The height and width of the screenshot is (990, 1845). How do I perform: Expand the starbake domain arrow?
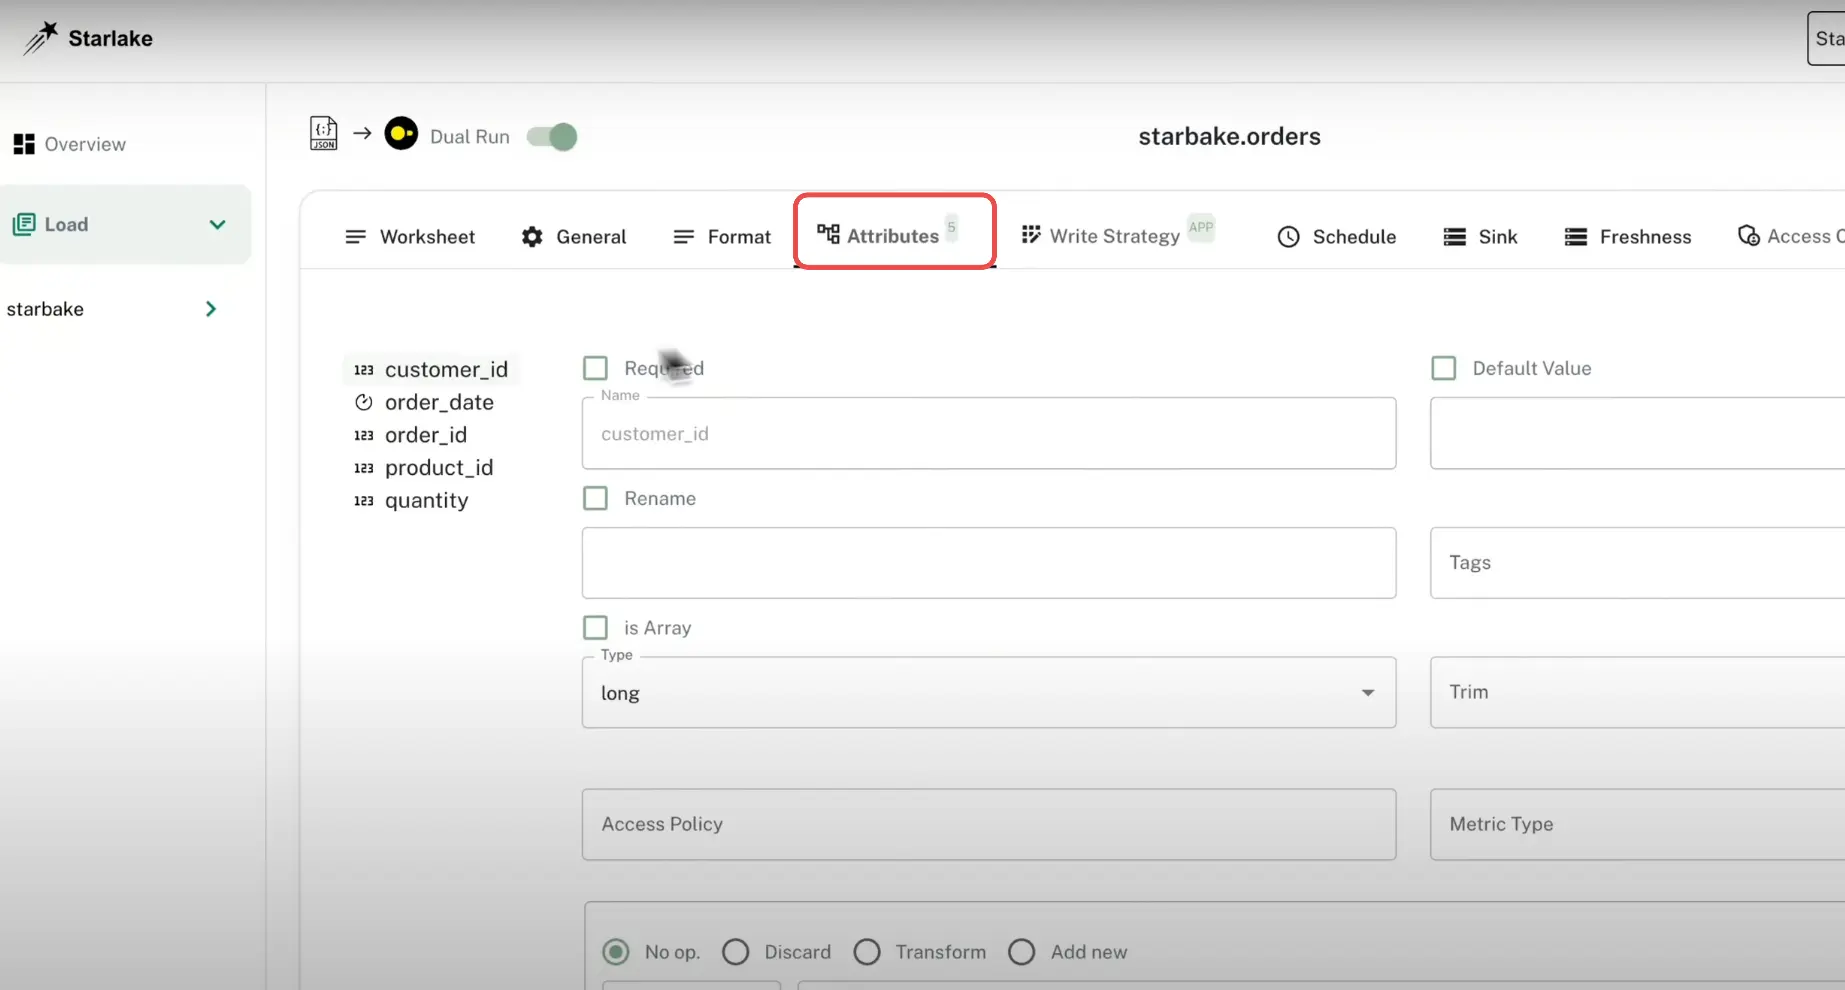click(211, 309)
